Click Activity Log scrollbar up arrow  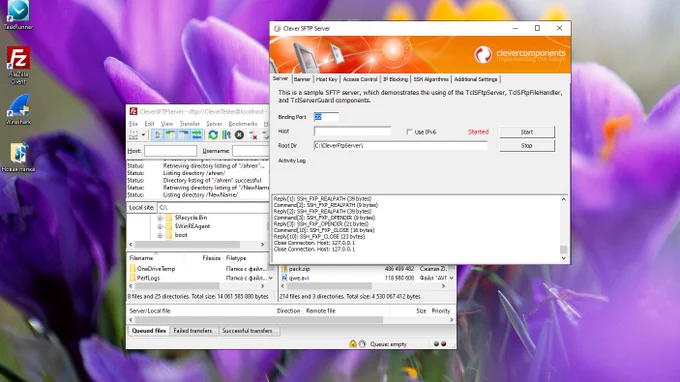click(563, 199)
